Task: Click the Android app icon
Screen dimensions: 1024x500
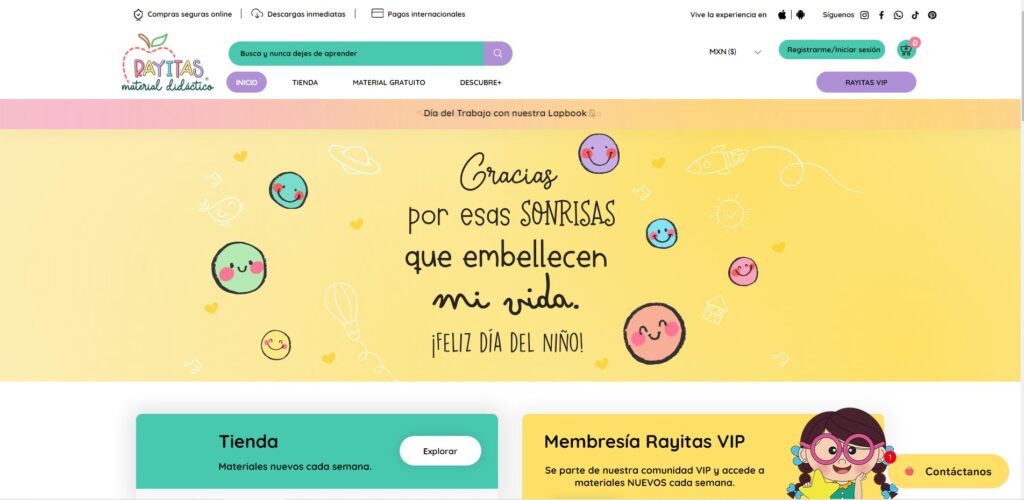Action: pos(801,14)
